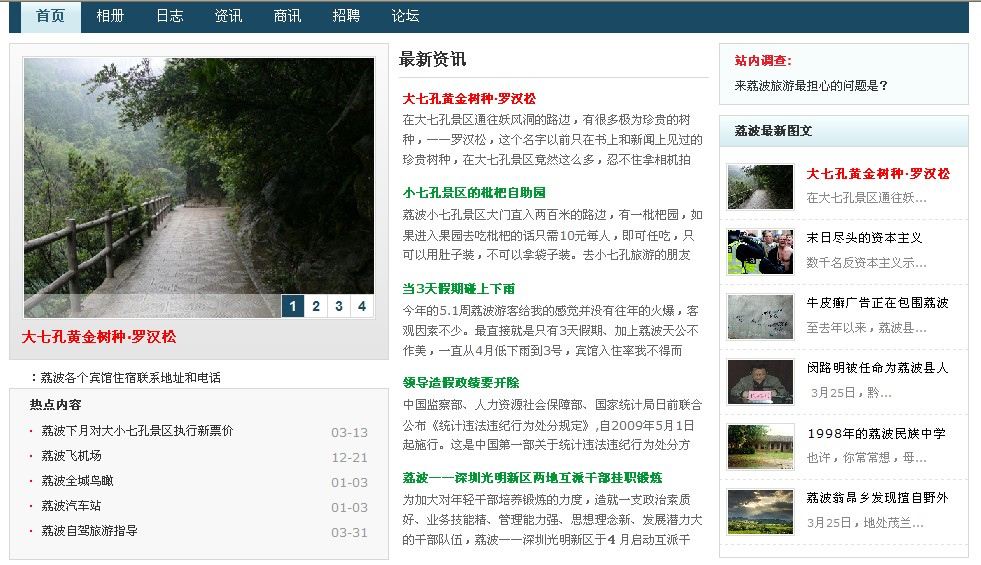Jump to slide 4 of the slideshow
The height and width of the screenshot is (565, 981).
tap(362, 306)
